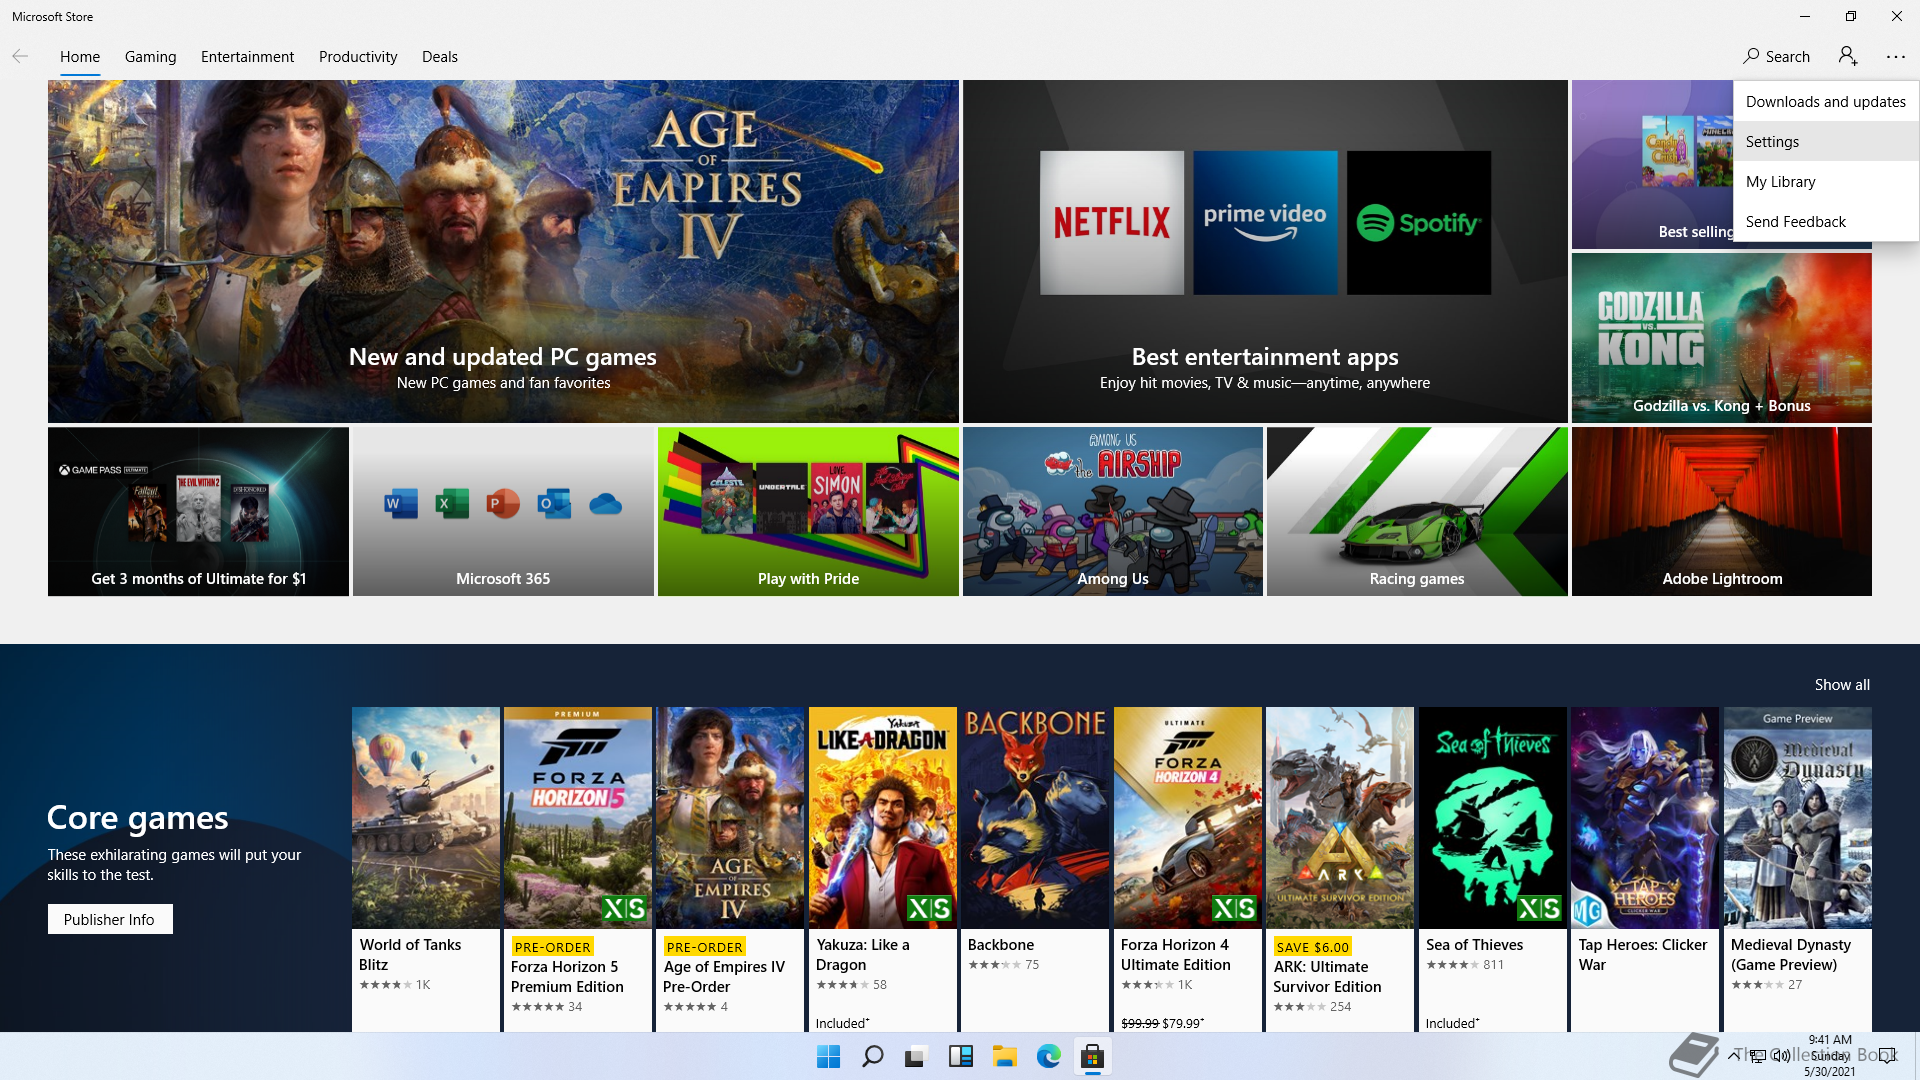Launch File Explorer from taskbar
This screenshot has height=1080, width=1920.
[1004, 1056]
